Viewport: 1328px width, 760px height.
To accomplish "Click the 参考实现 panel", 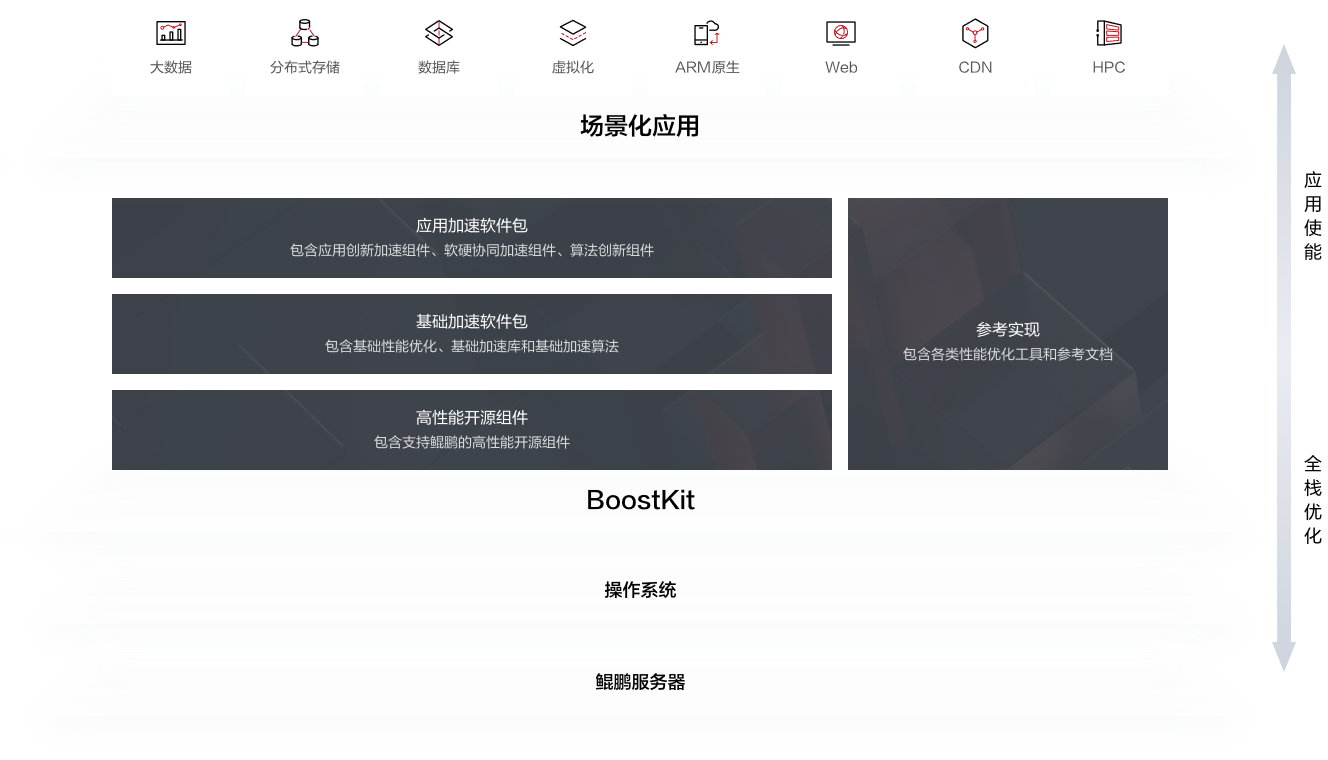I will click(x=1008, y=334).
